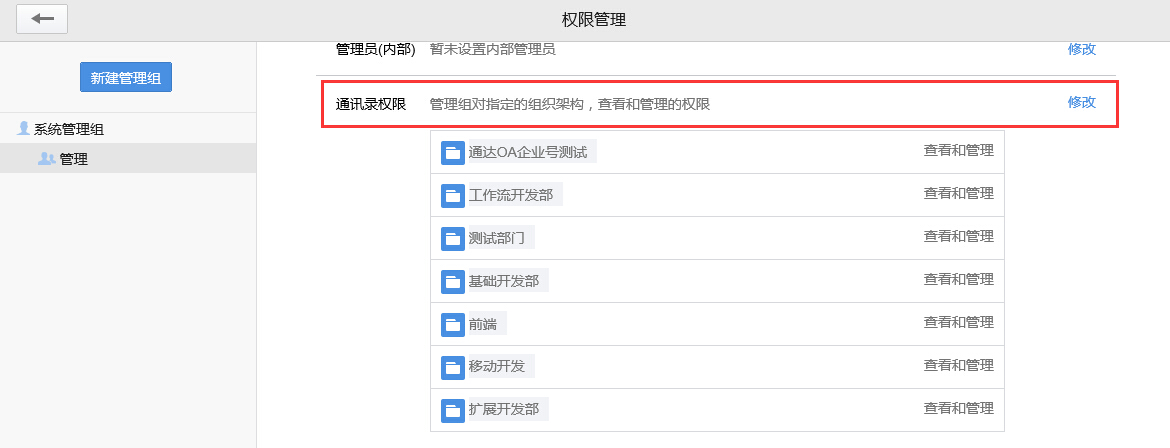Click folder icon beside 扩展开发部
The width and height of the screenshot is (1170, 448).
(453, 410)
